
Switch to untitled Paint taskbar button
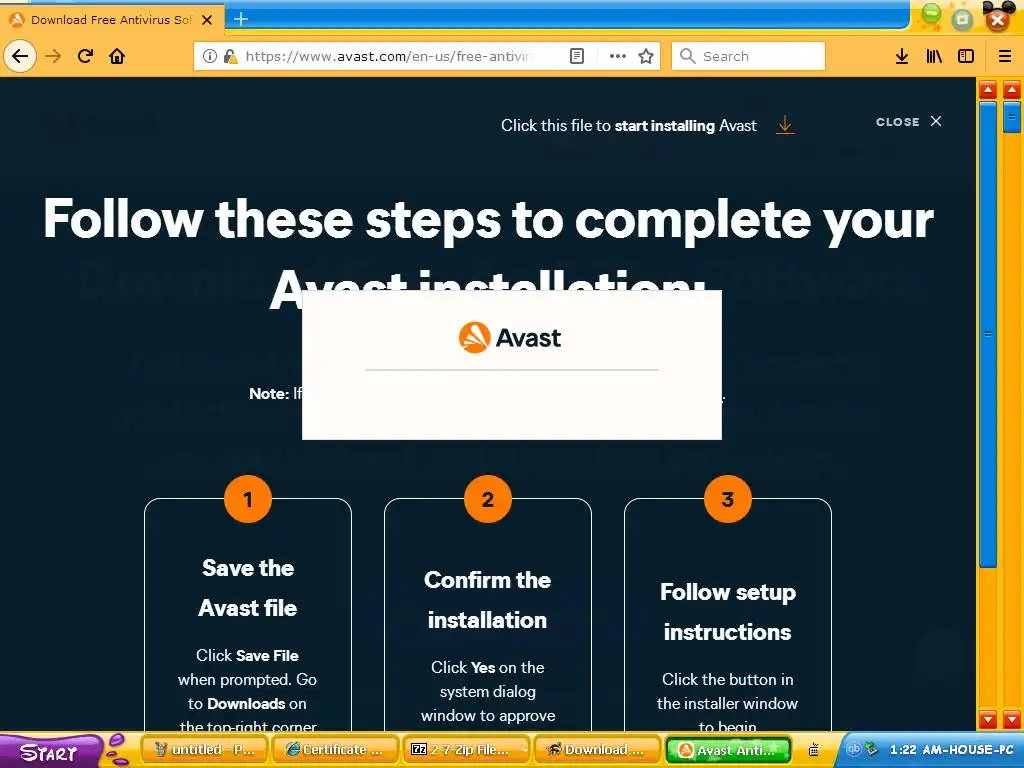(205, 750)
